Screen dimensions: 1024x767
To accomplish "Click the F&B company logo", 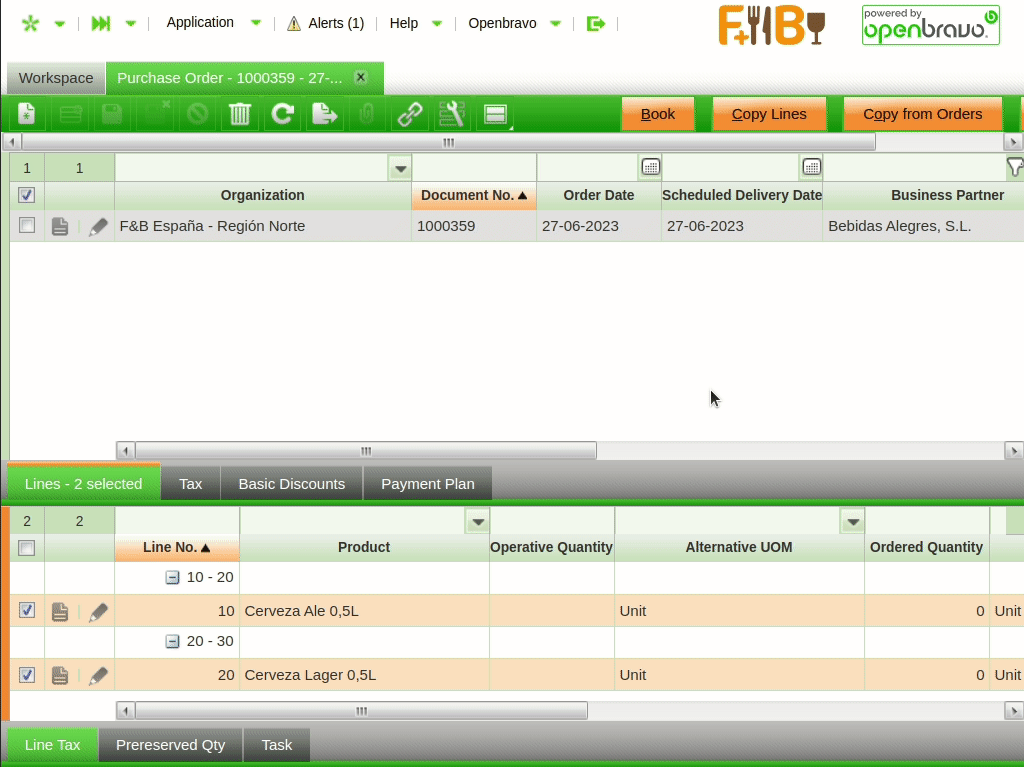I will 772,25.
